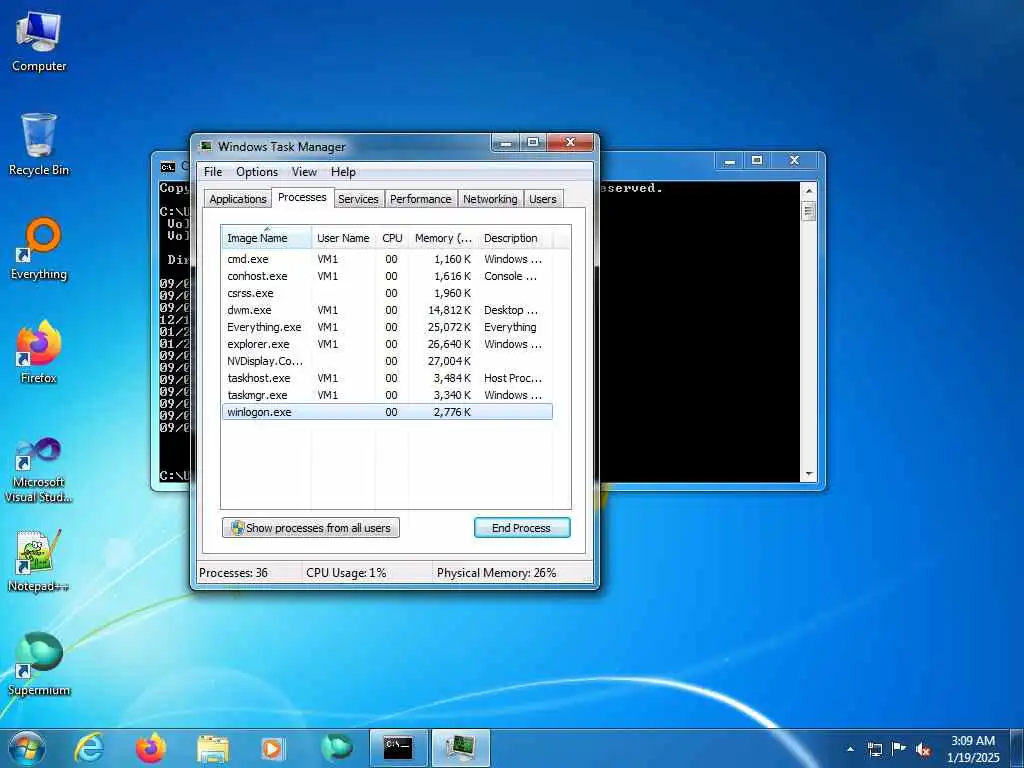
Task: Select the Microsoft Visual Studio desktop shortcut
Action: [x=39, y=470]
